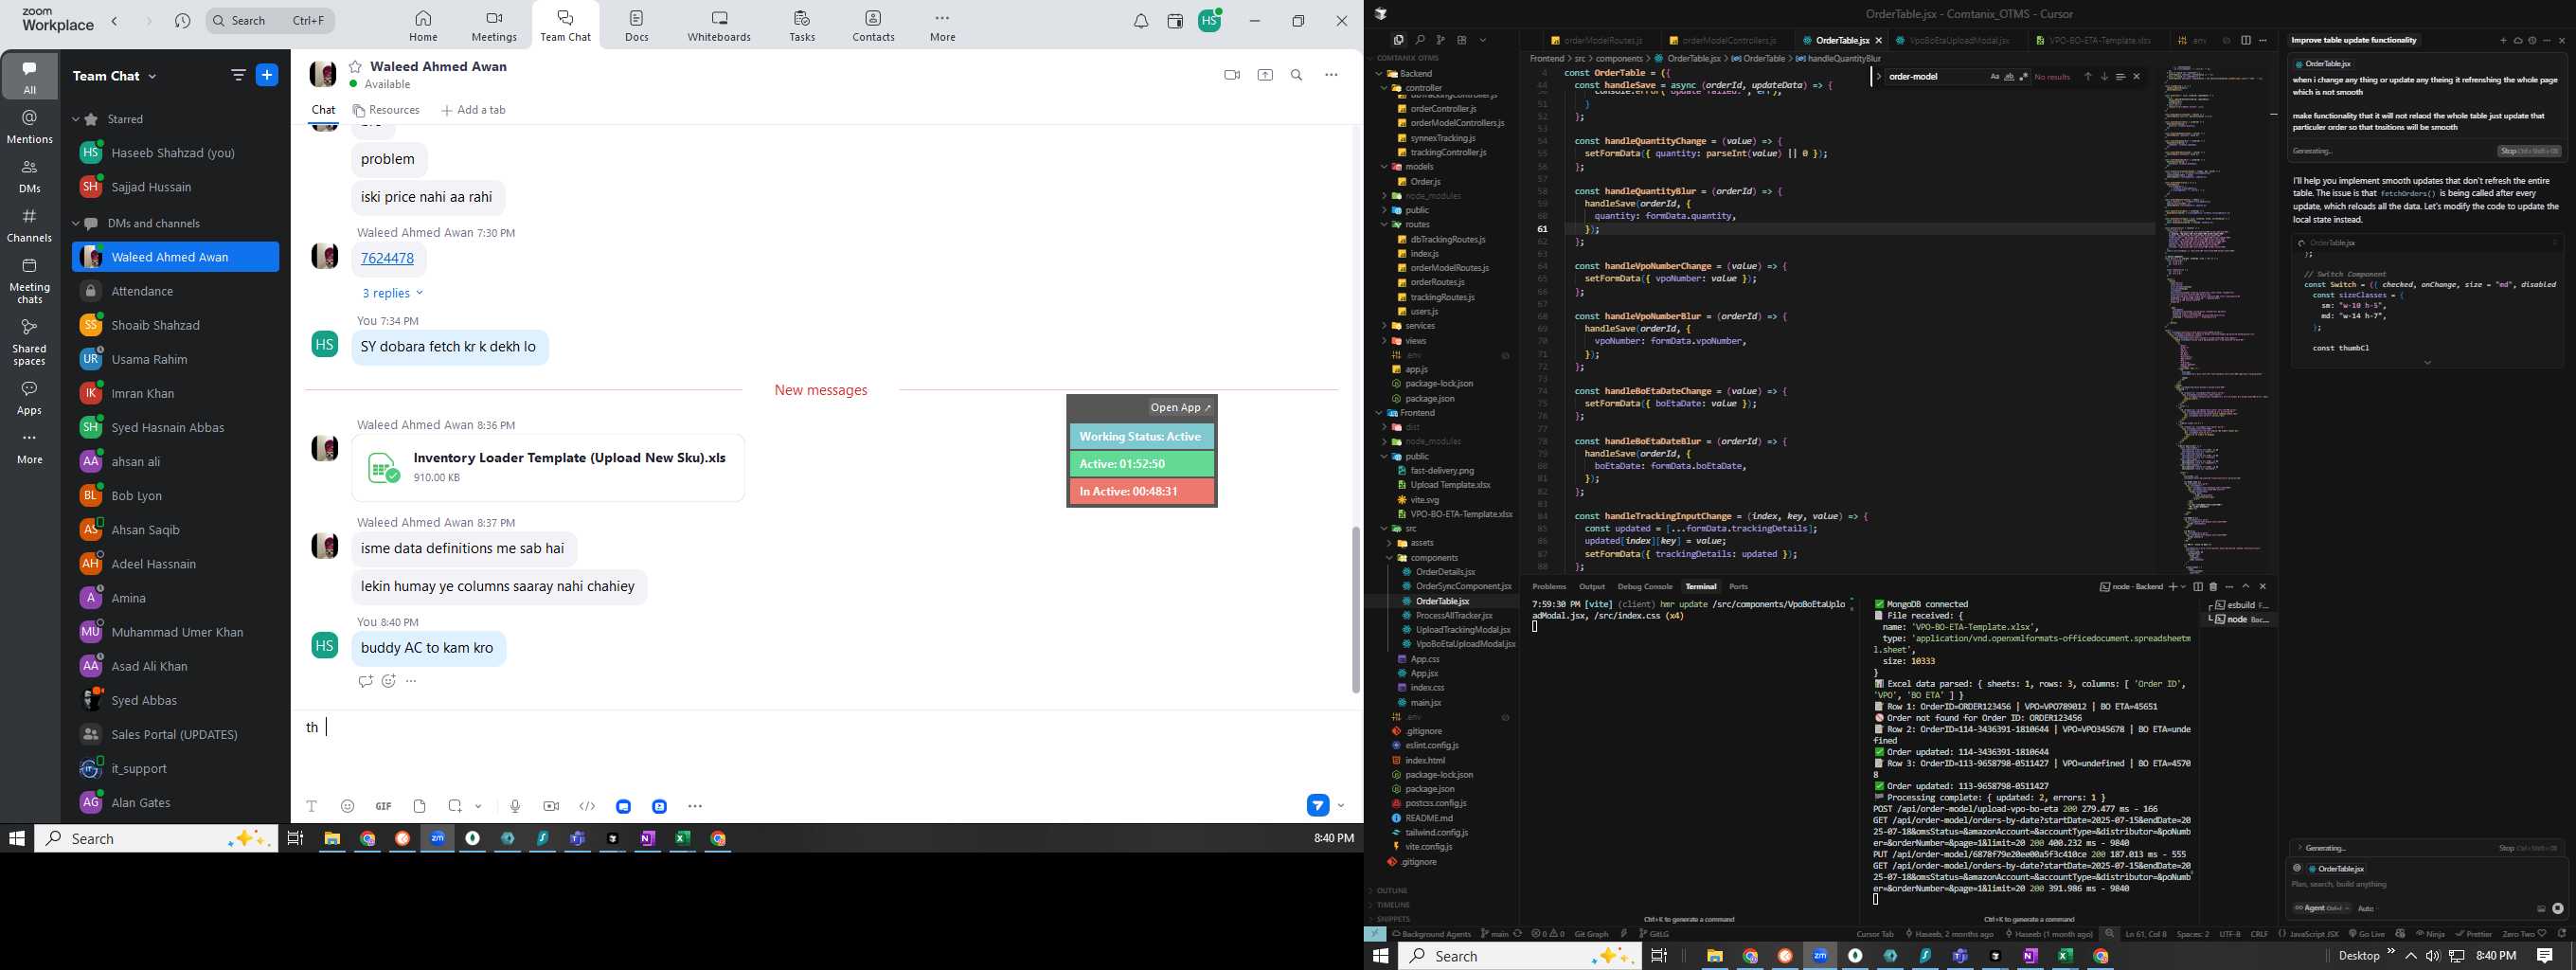This screenshot has width=2576, height=970.
Task: Open Cursor explorer icon in sidebar
Action: tap(1398, 40)
